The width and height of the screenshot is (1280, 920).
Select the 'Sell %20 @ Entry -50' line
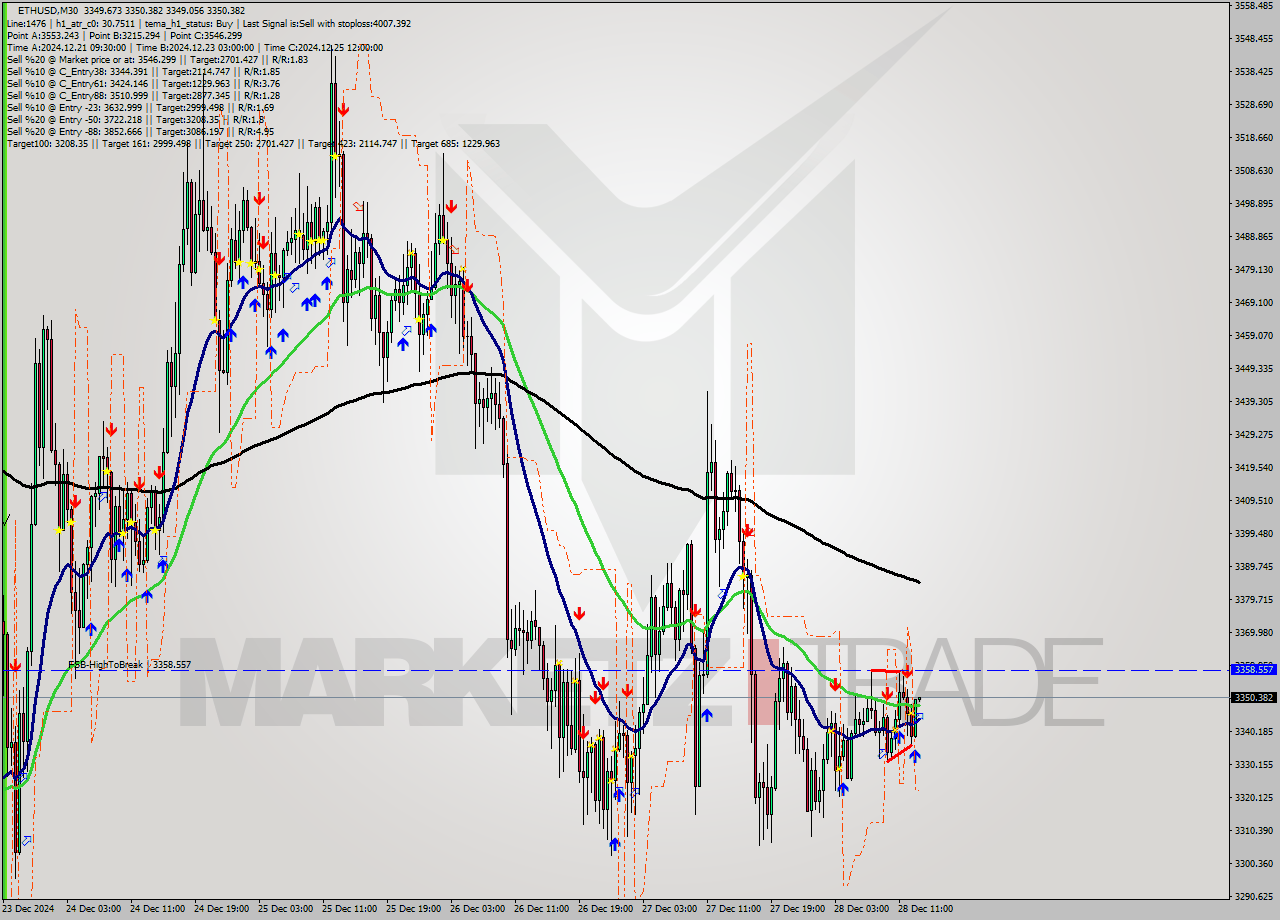pyautogui.click(x=135, y=119)
